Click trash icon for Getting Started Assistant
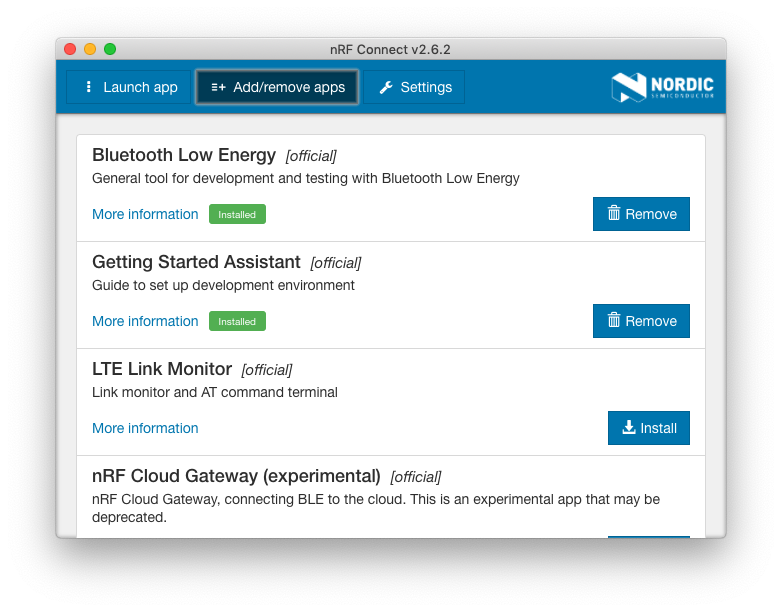 click(613, 320)
